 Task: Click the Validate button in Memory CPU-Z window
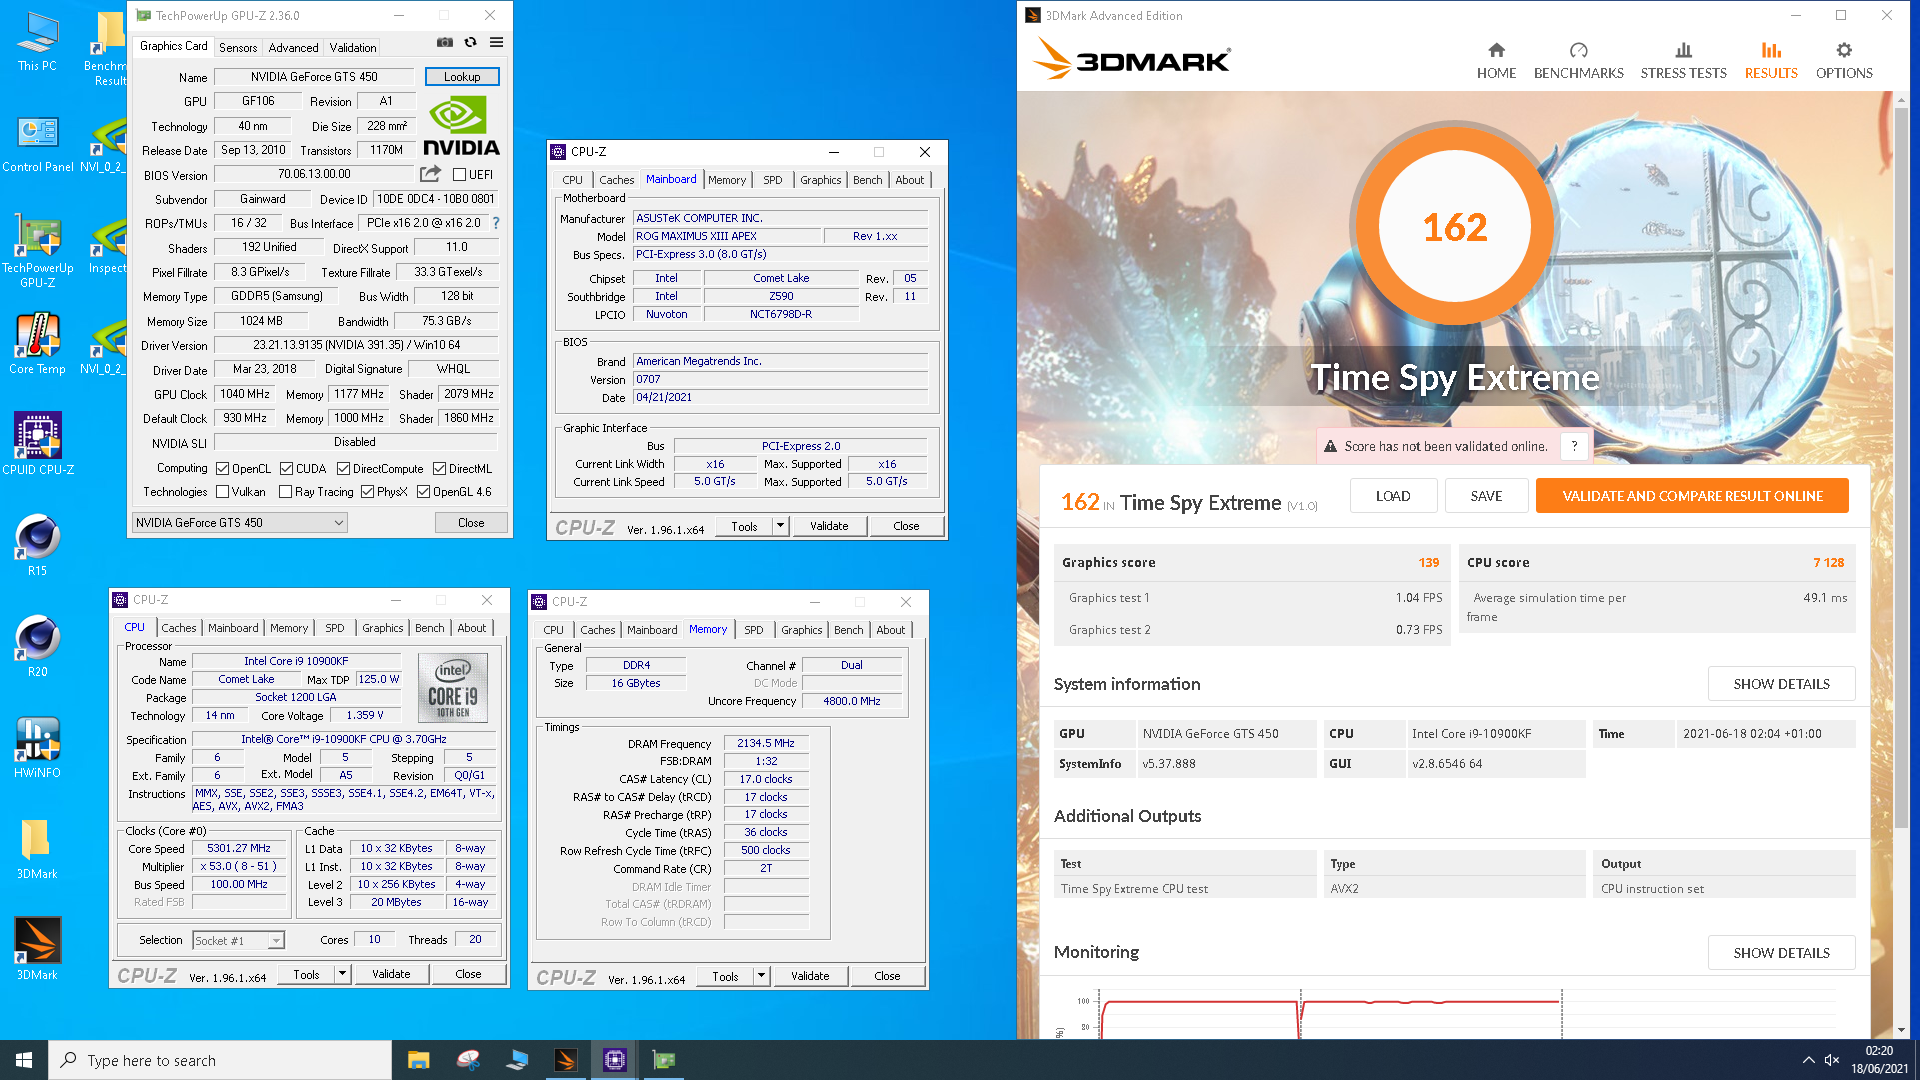[810, 975]
